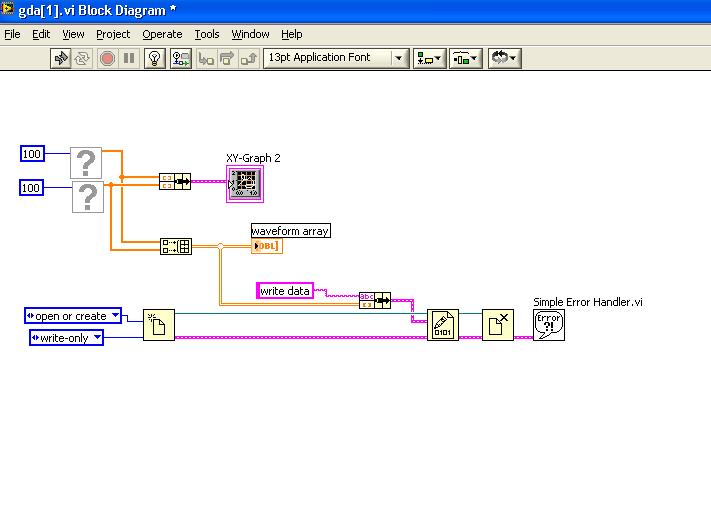This screenshot has height=512, width=711.
Task: Open the 'open or create' enum dropdown
Action: coord(73,316)
